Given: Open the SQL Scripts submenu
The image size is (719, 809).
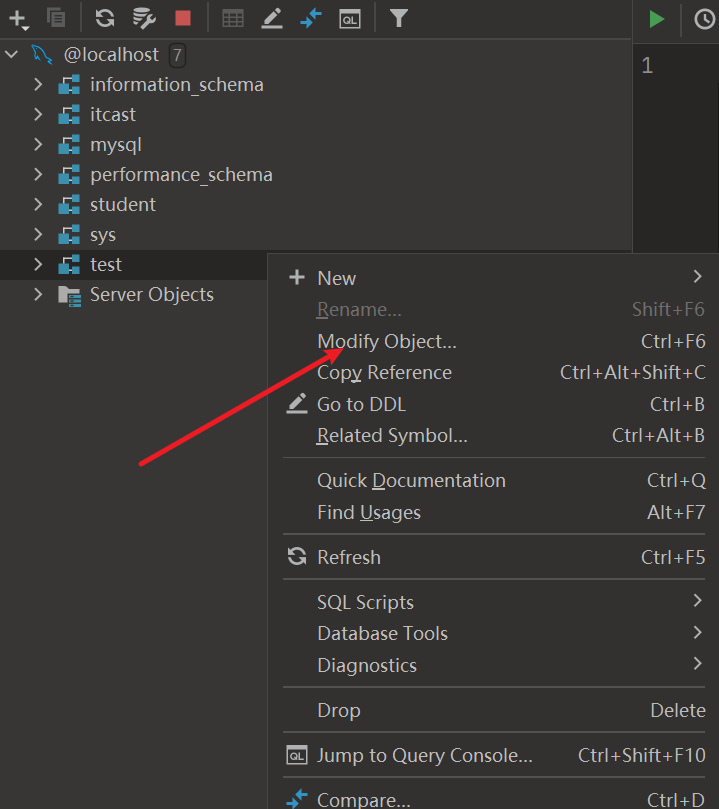Looking at the screenshot, I should pyautogui.click(x=365, y=602).
